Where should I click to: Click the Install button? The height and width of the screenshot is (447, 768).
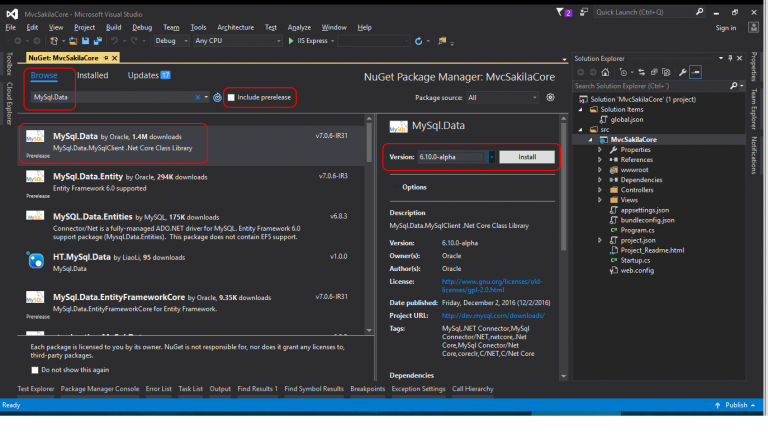click(525, 157)
